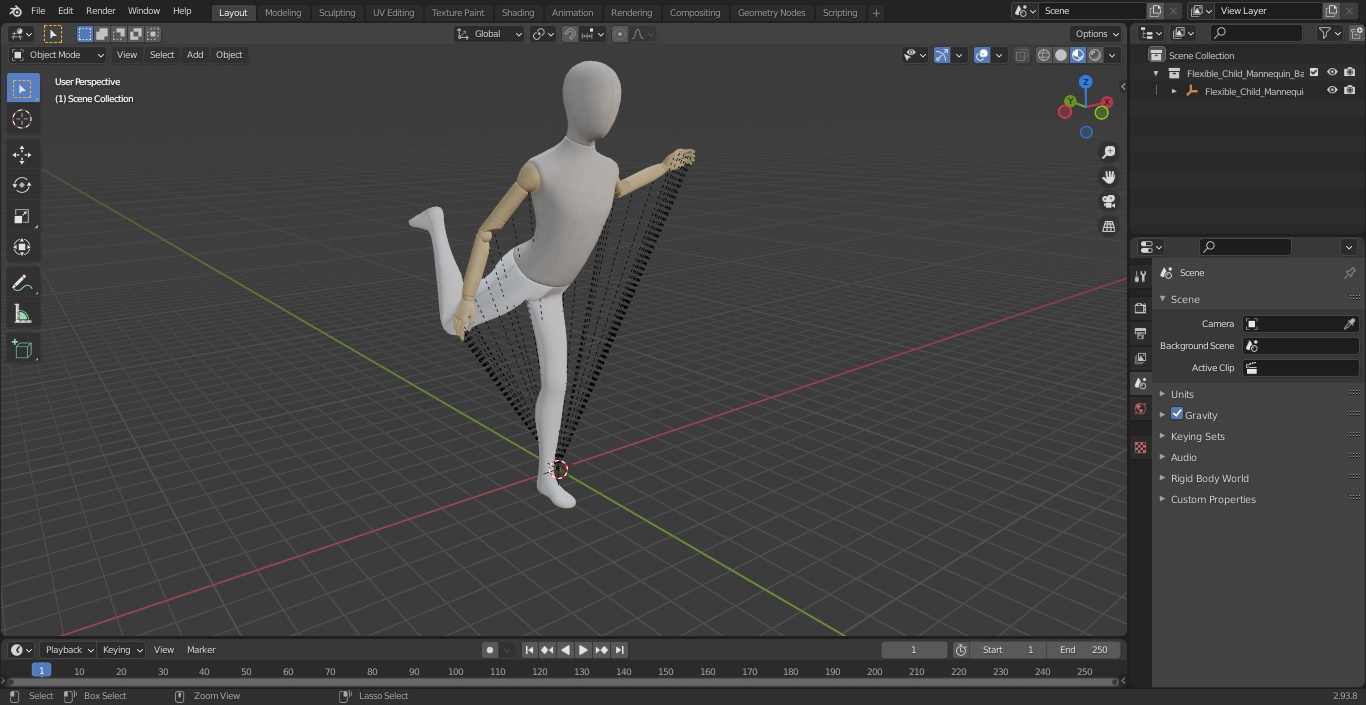Open the Output properties tab
1366x705 pixels.
click(x=1140, y=333)
